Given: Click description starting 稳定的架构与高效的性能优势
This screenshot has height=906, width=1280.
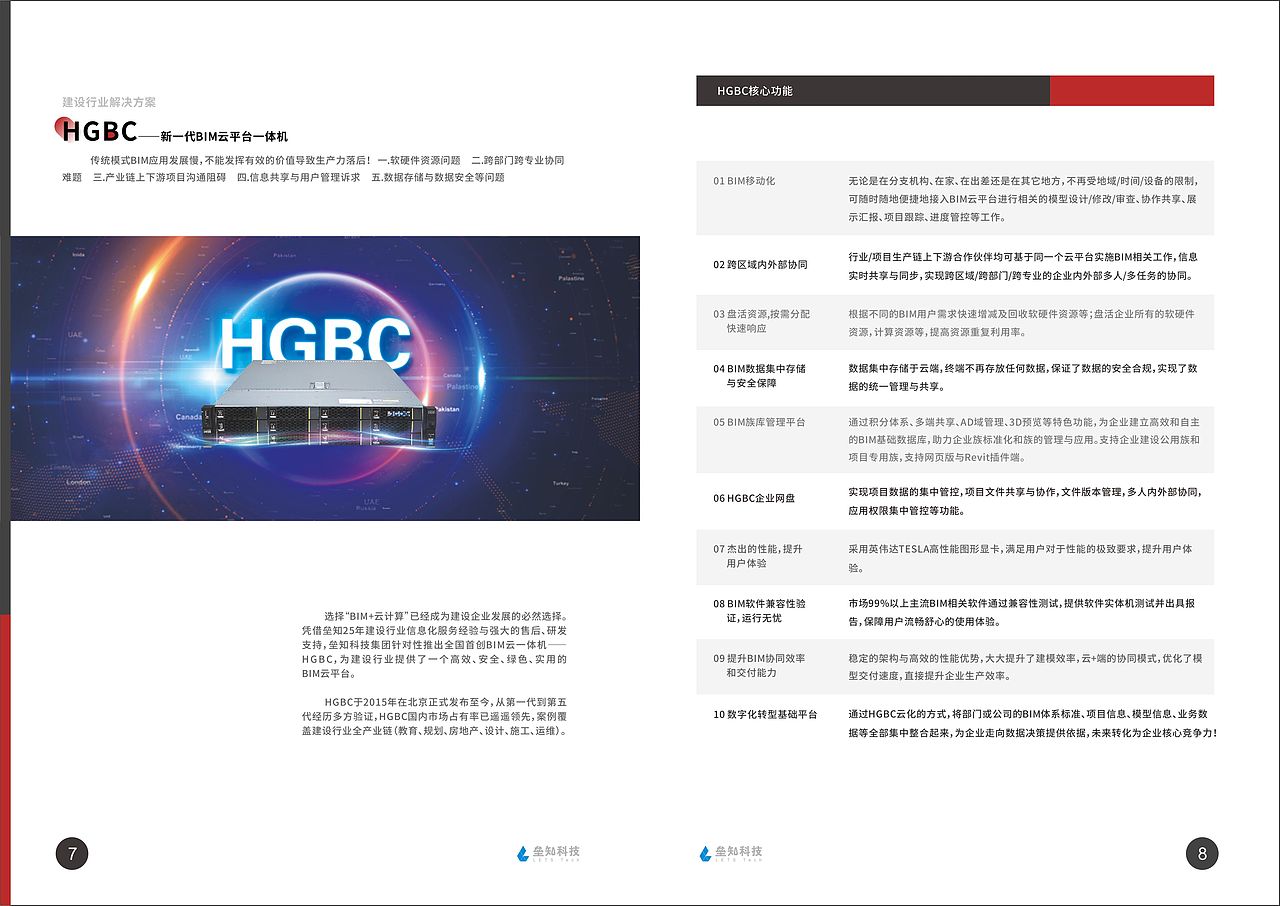Looking at the screenshot, I should 1025,667.
